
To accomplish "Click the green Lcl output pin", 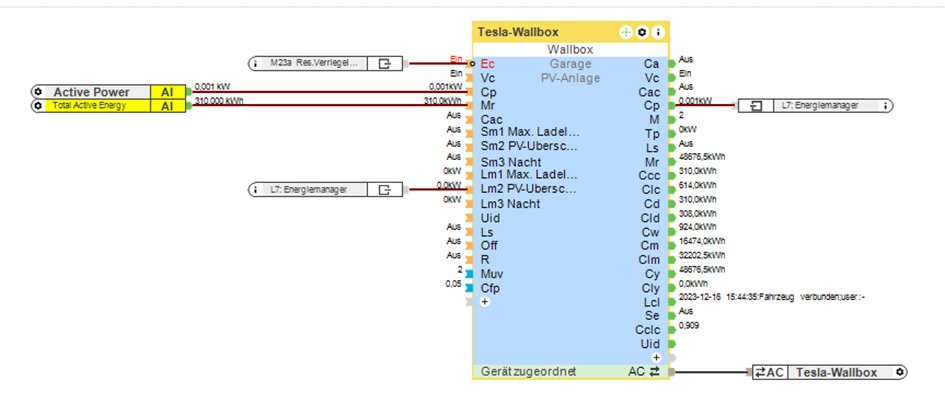I will click(672, 301).
